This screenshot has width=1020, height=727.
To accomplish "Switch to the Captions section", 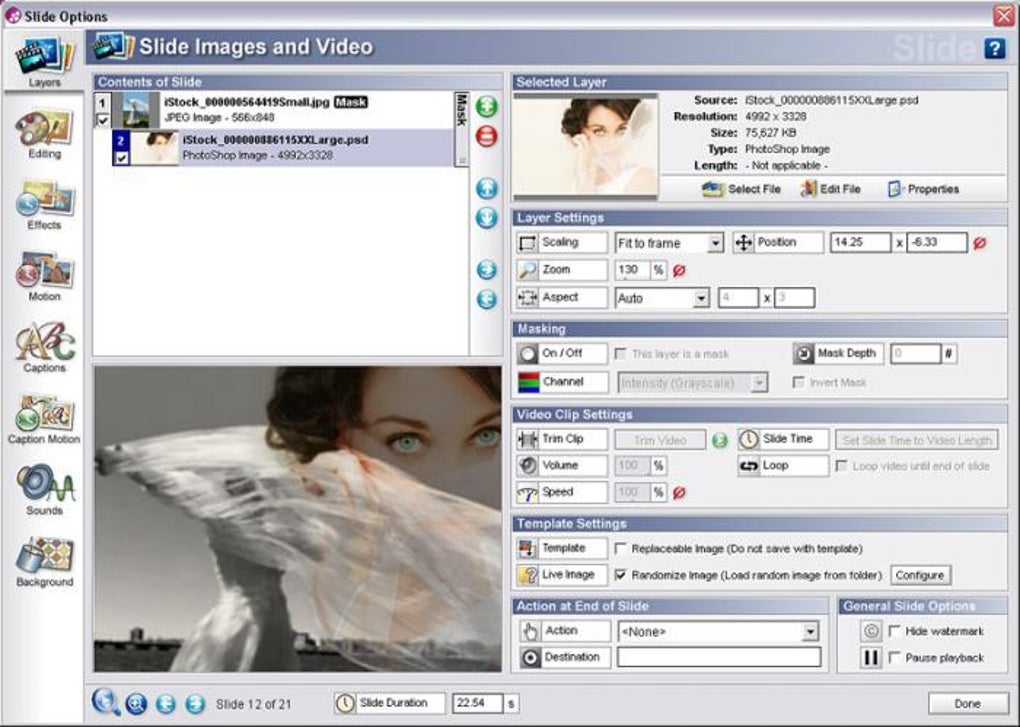I will click(x=44, y=349).
